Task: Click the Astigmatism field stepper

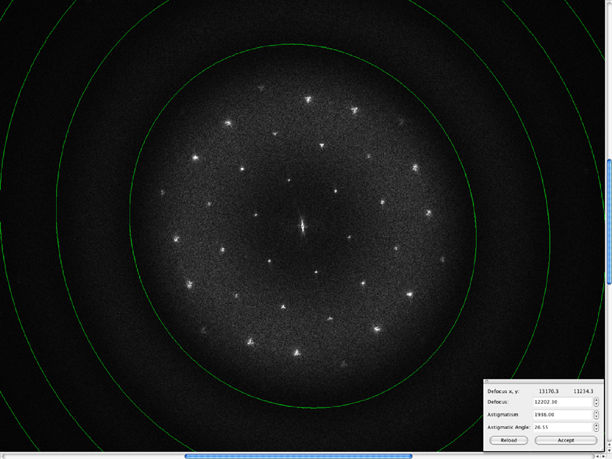Action: 596,415
